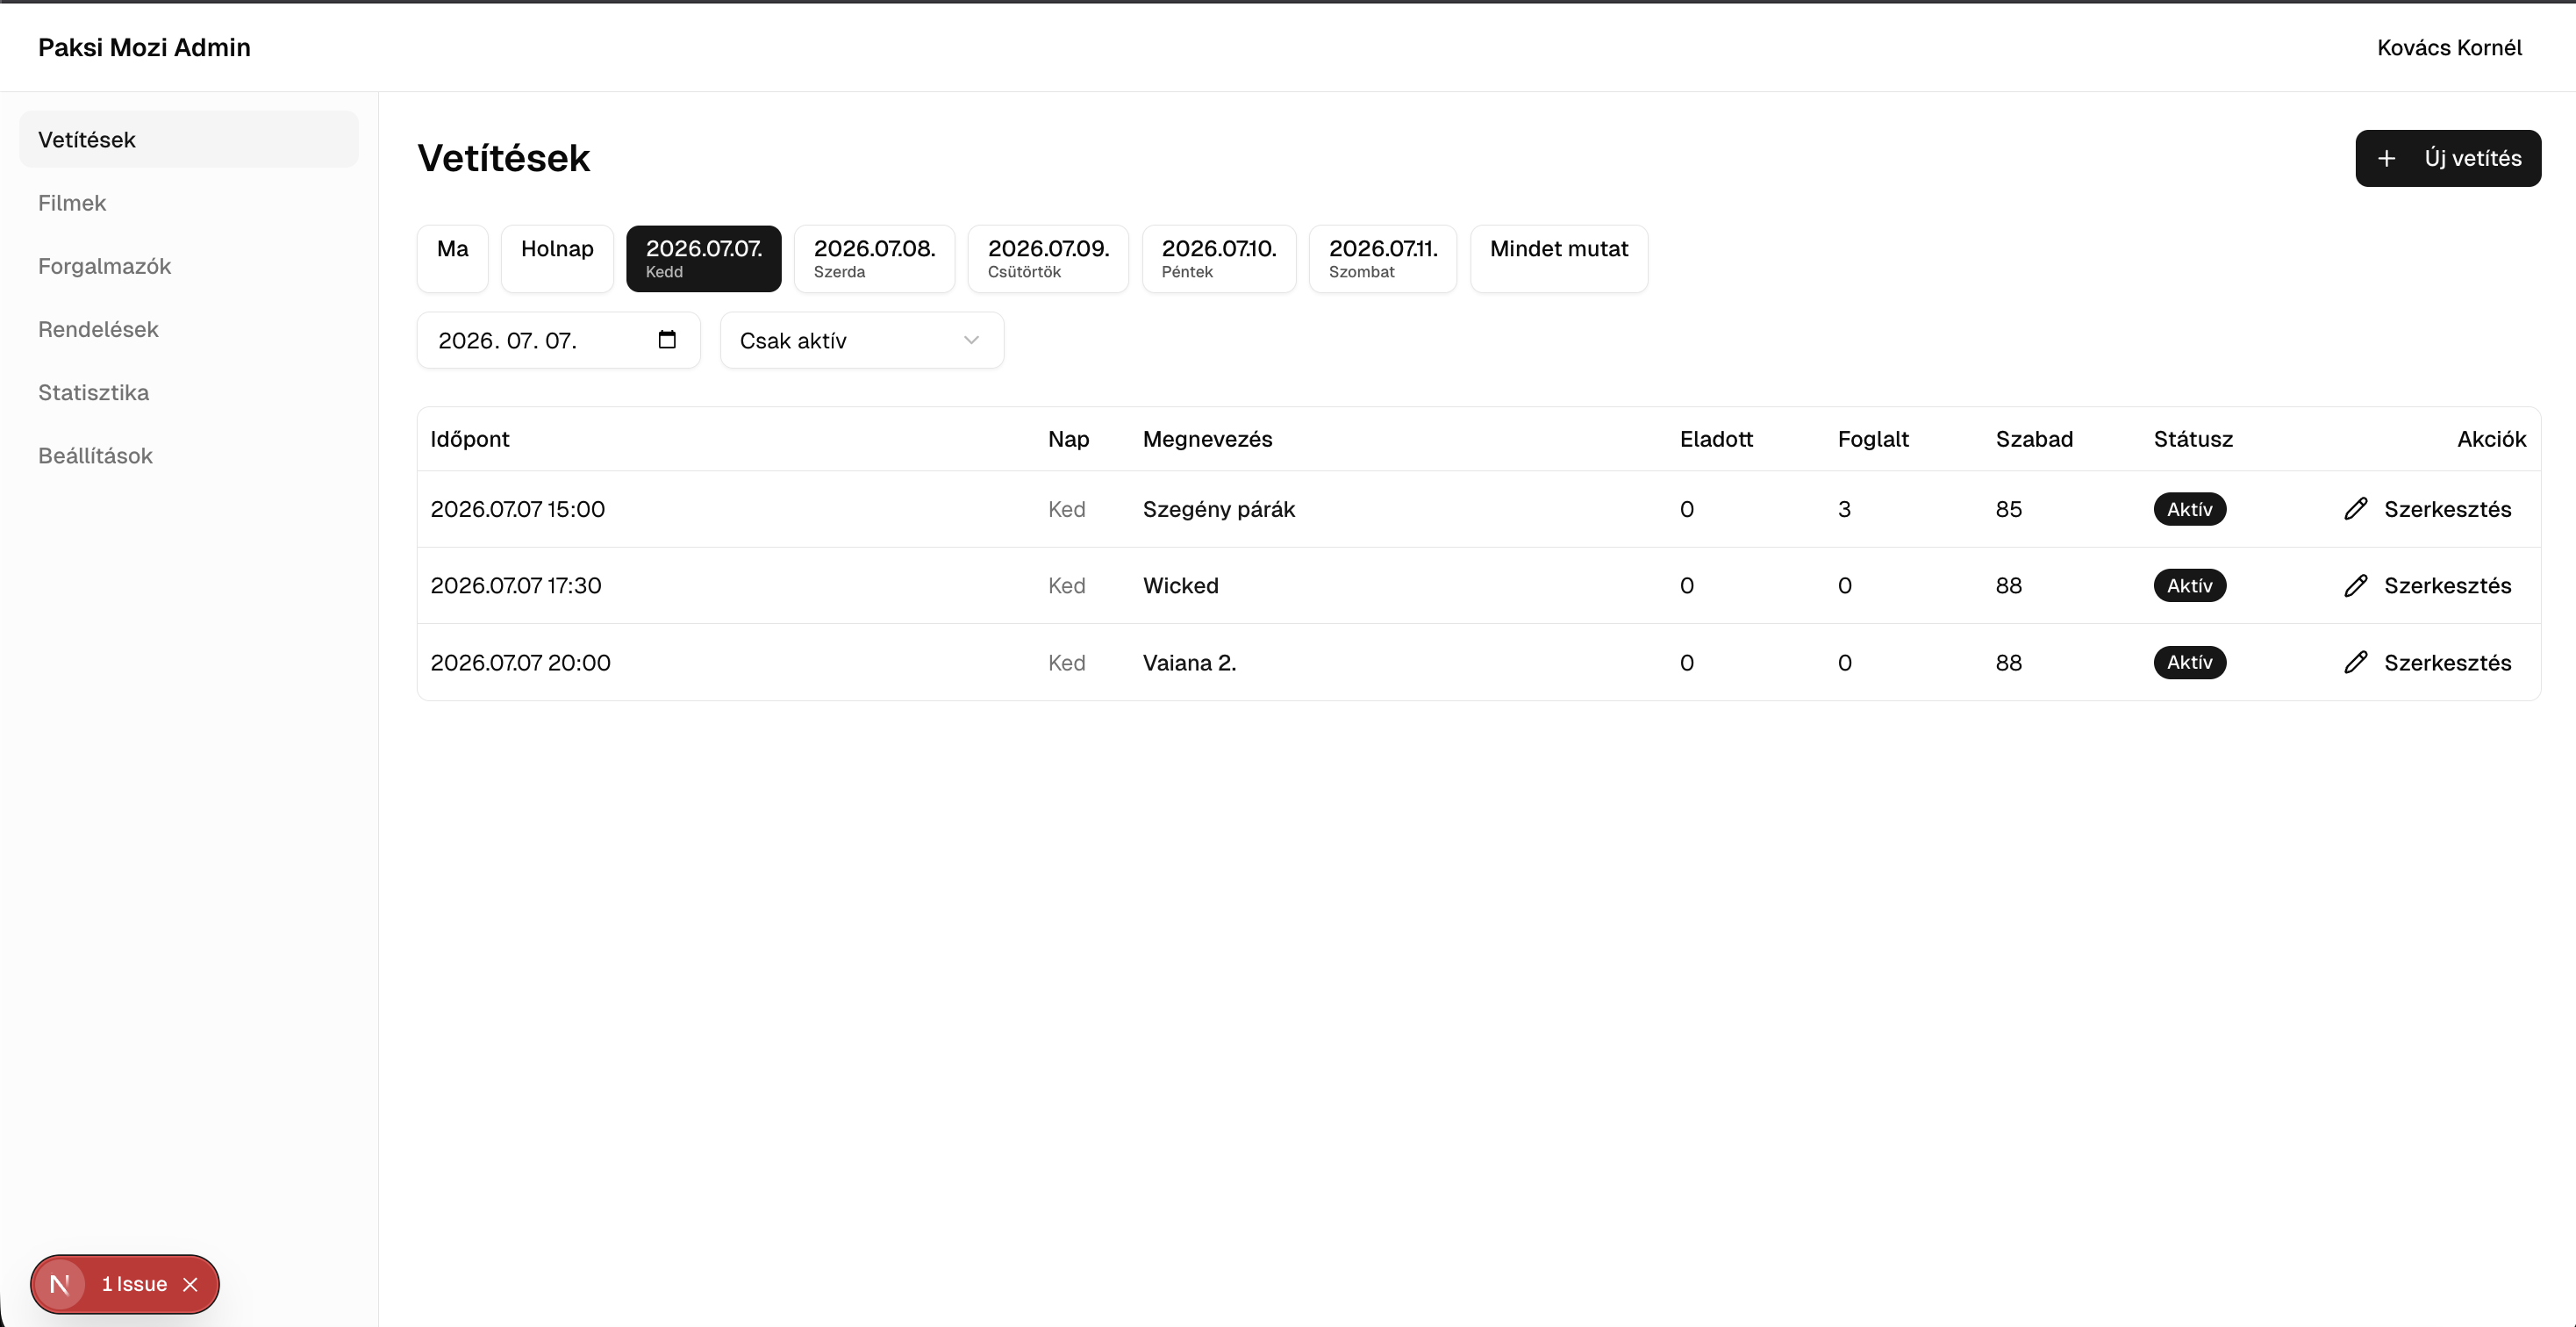Image resolution: width=2576 pixels, height=1327 pixels.
Task: Click pencil icon in Szegény párák row
Action: pyautogui.click(x=2356, y=509)
